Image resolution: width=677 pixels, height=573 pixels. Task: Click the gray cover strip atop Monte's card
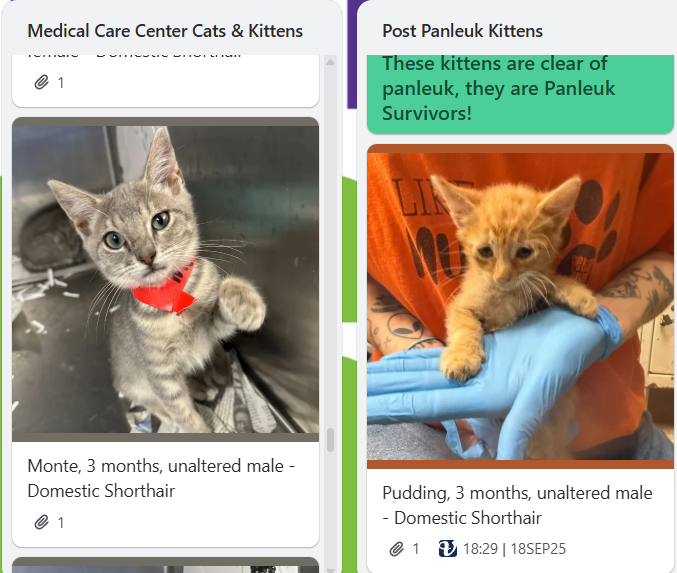pyautogui.click(x=165, y=122)
